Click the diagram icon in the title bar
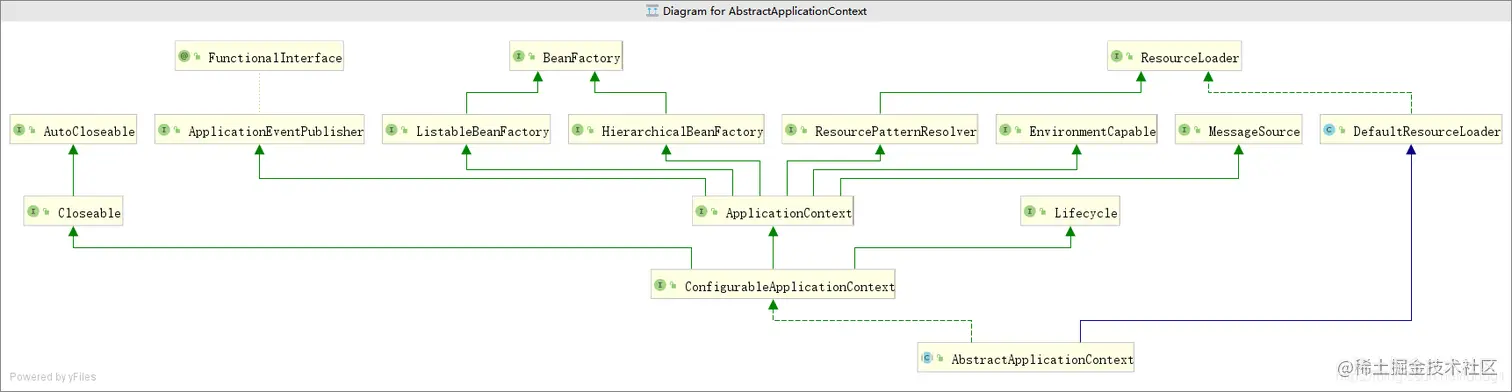This screenshot has height=392, width=1512. (652, 11)
